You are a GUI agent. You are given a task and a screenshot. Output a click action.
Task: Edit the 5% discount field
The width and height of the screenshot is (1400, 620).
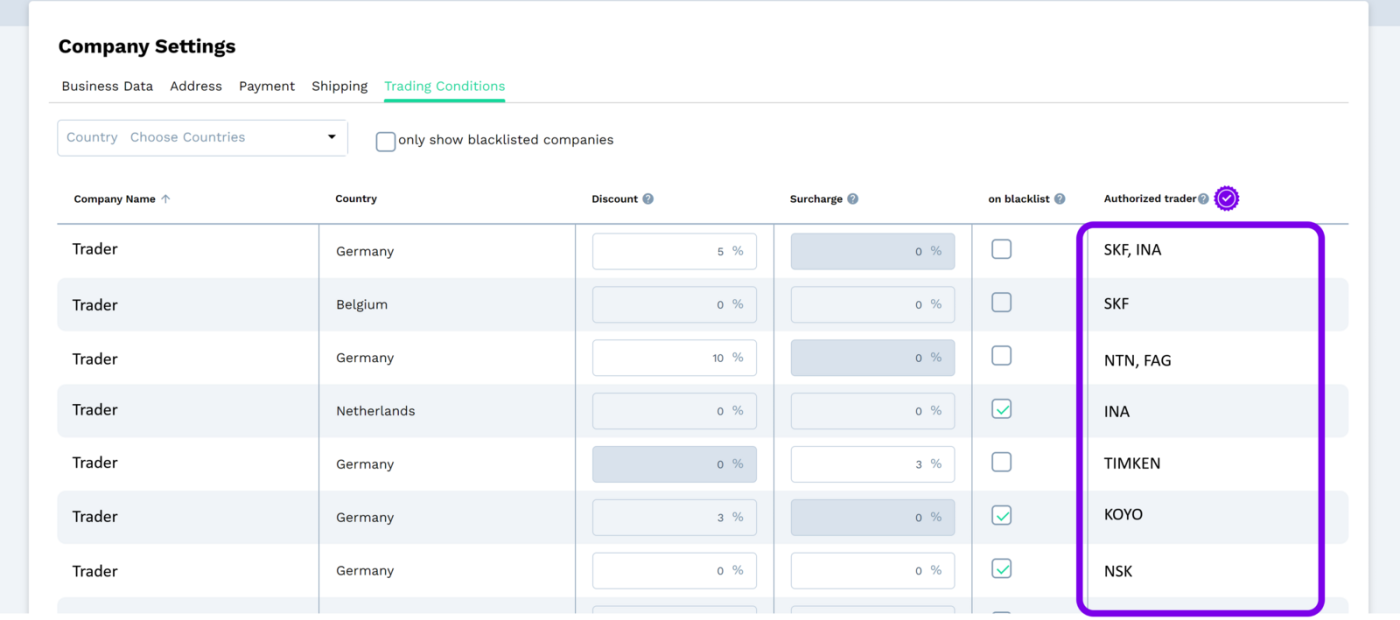pyautogui.click(x=674, y=251)
